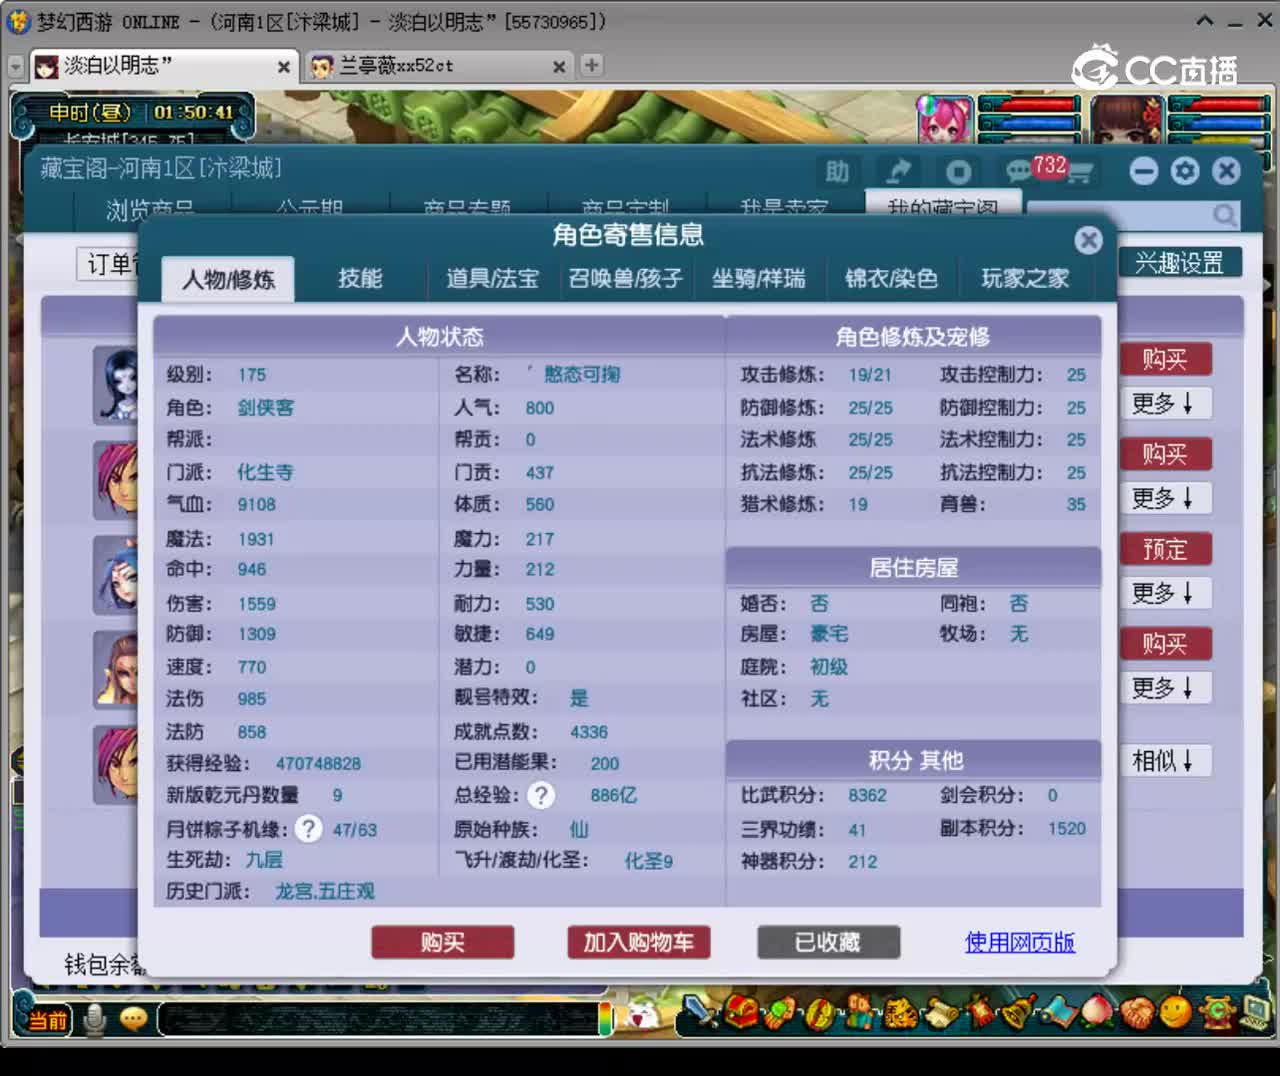Open the 助 helper button in 藏宝阁 header
The width and height of the screenshot is (1280, 1076).
[x=837, y=172]
